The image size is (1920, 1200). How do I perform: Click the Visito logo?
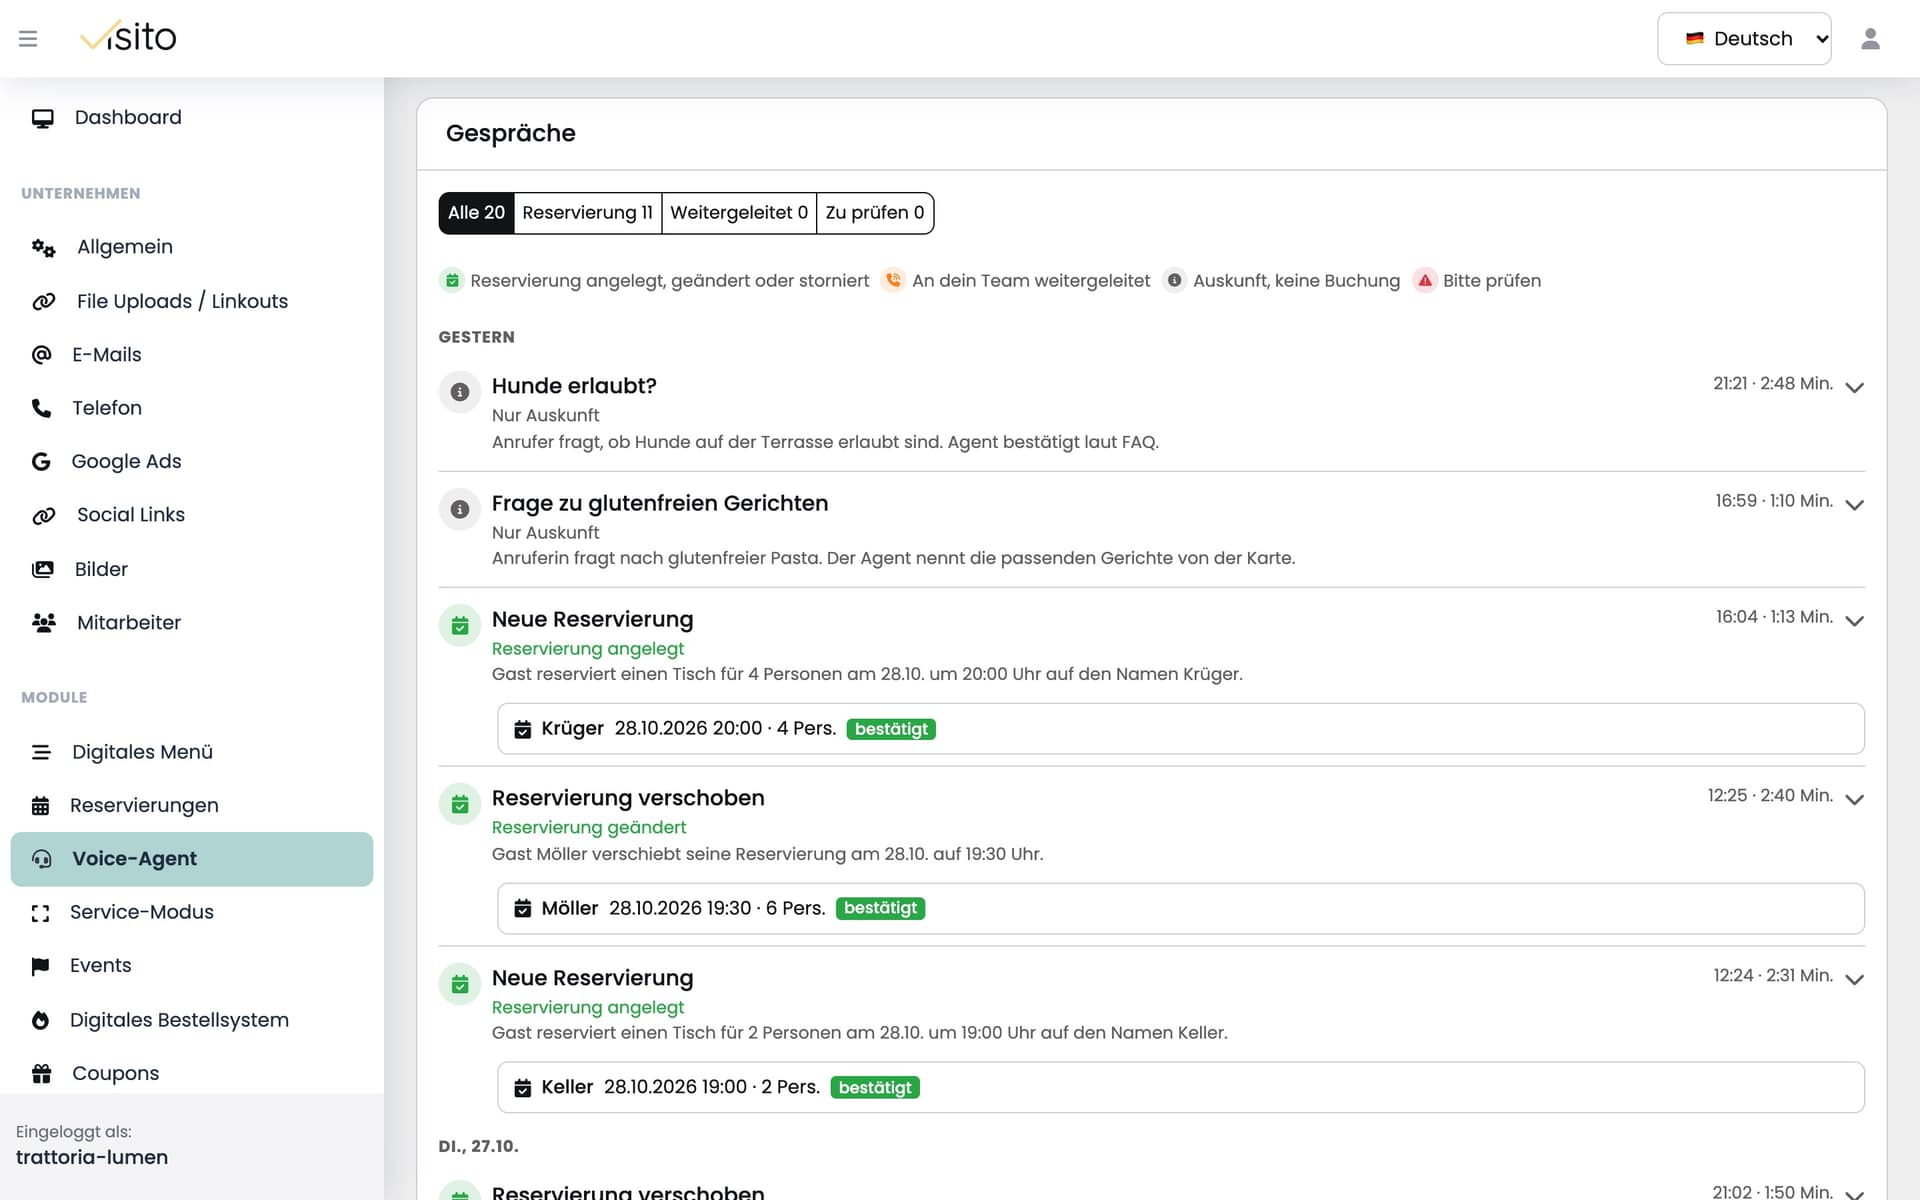point(128,37)
